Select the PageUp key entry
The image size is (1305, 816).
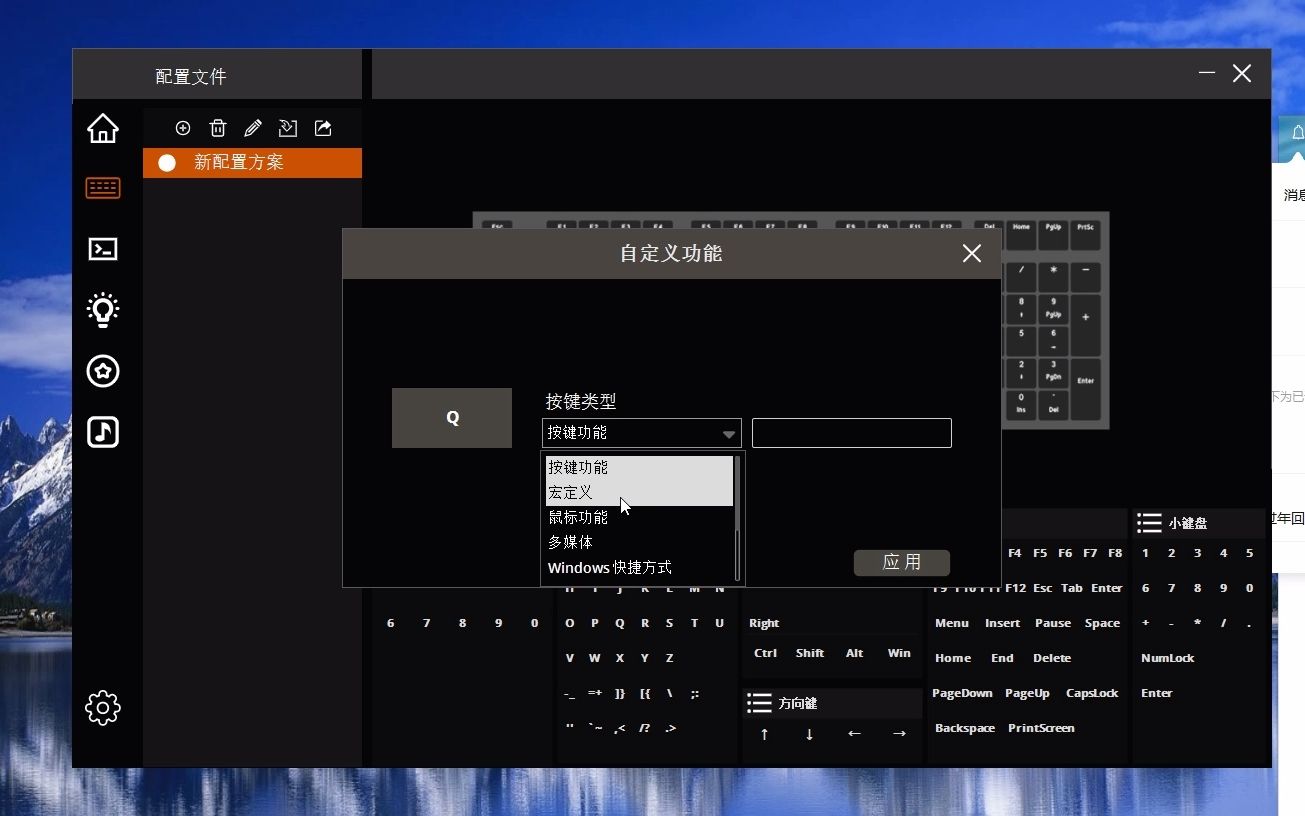tap(1028, 693)
